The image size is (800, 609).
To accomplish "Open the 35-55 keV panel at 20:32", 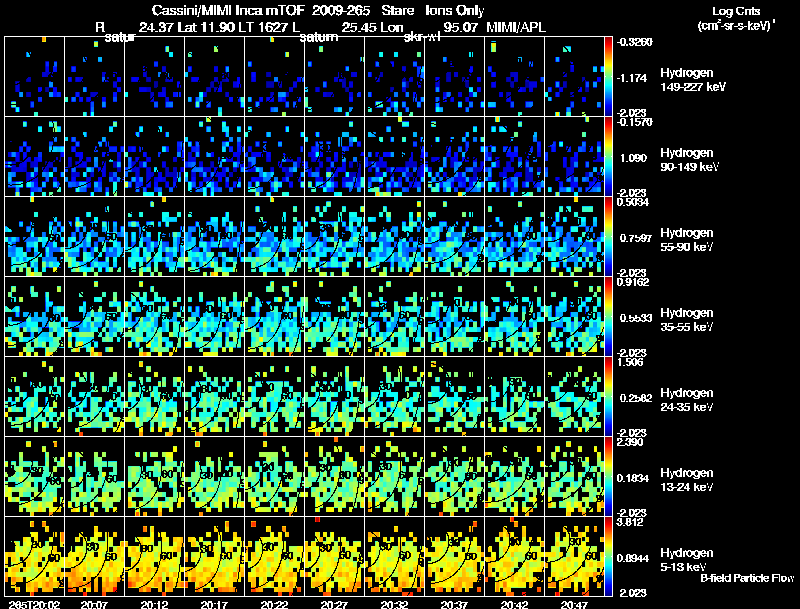I will point(394,317).
